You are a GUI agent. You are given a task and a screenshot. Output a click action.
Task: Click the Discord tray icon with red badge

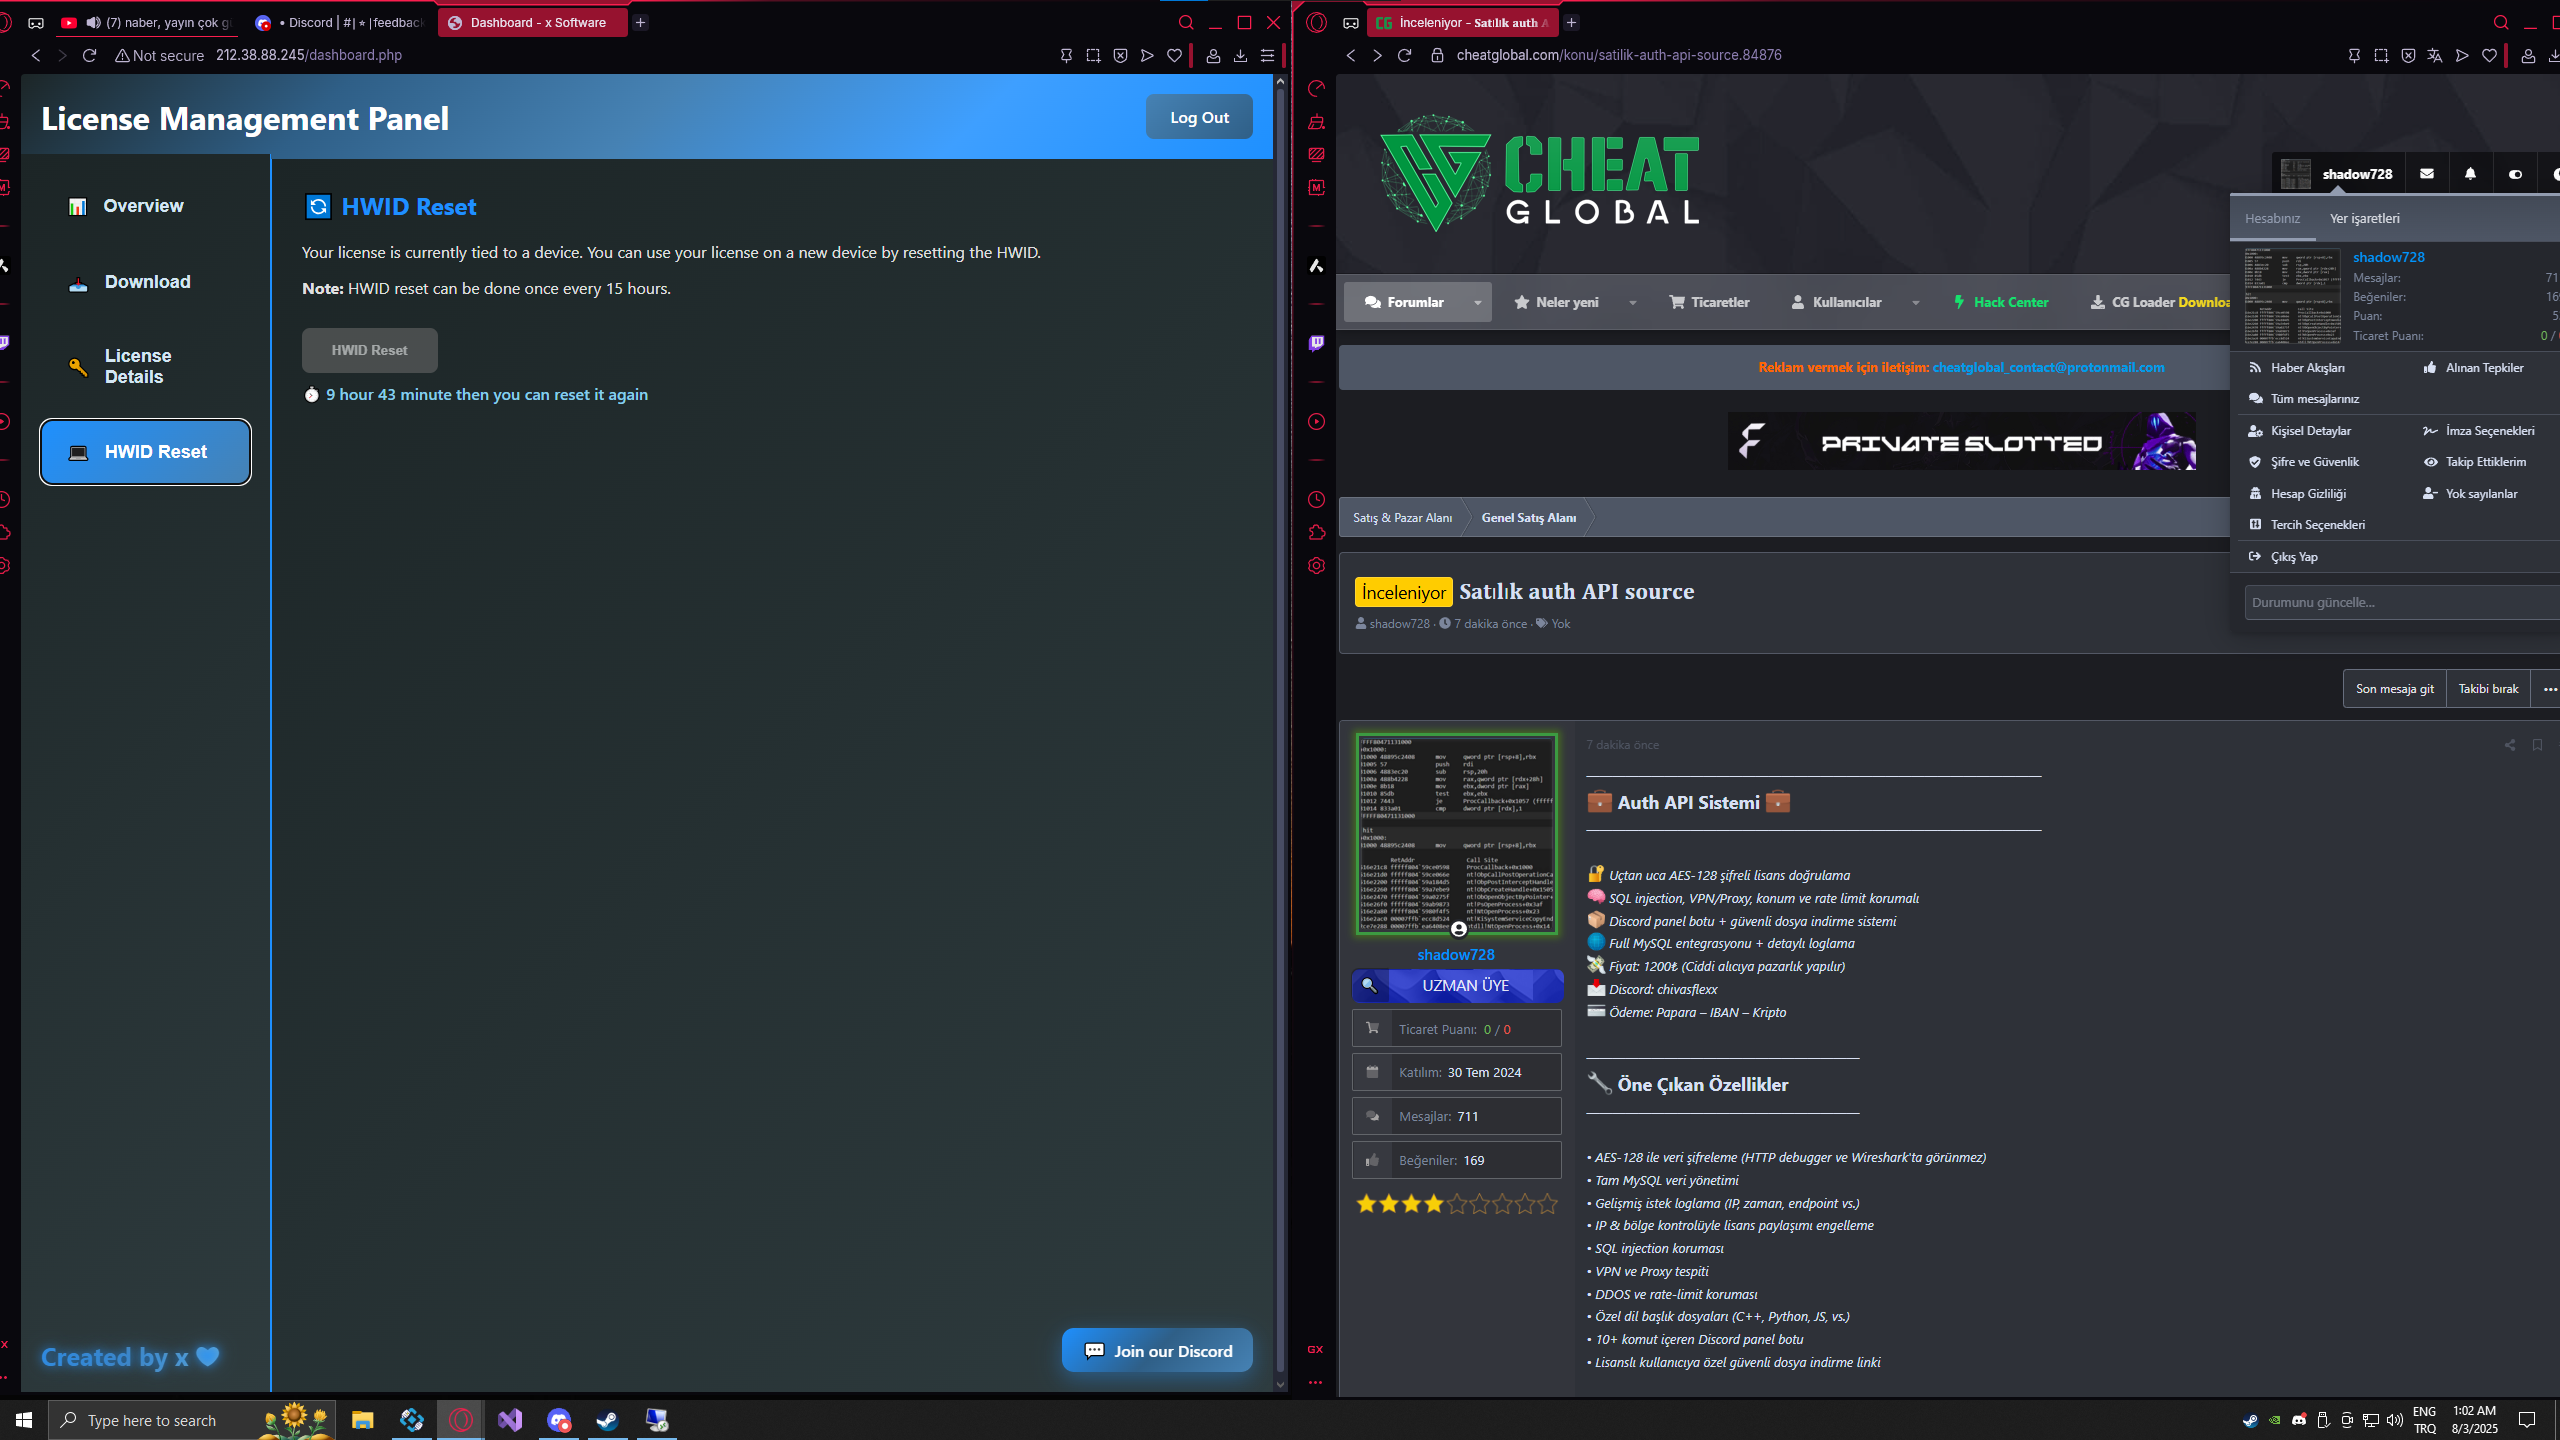(x=2299, y=1420)
